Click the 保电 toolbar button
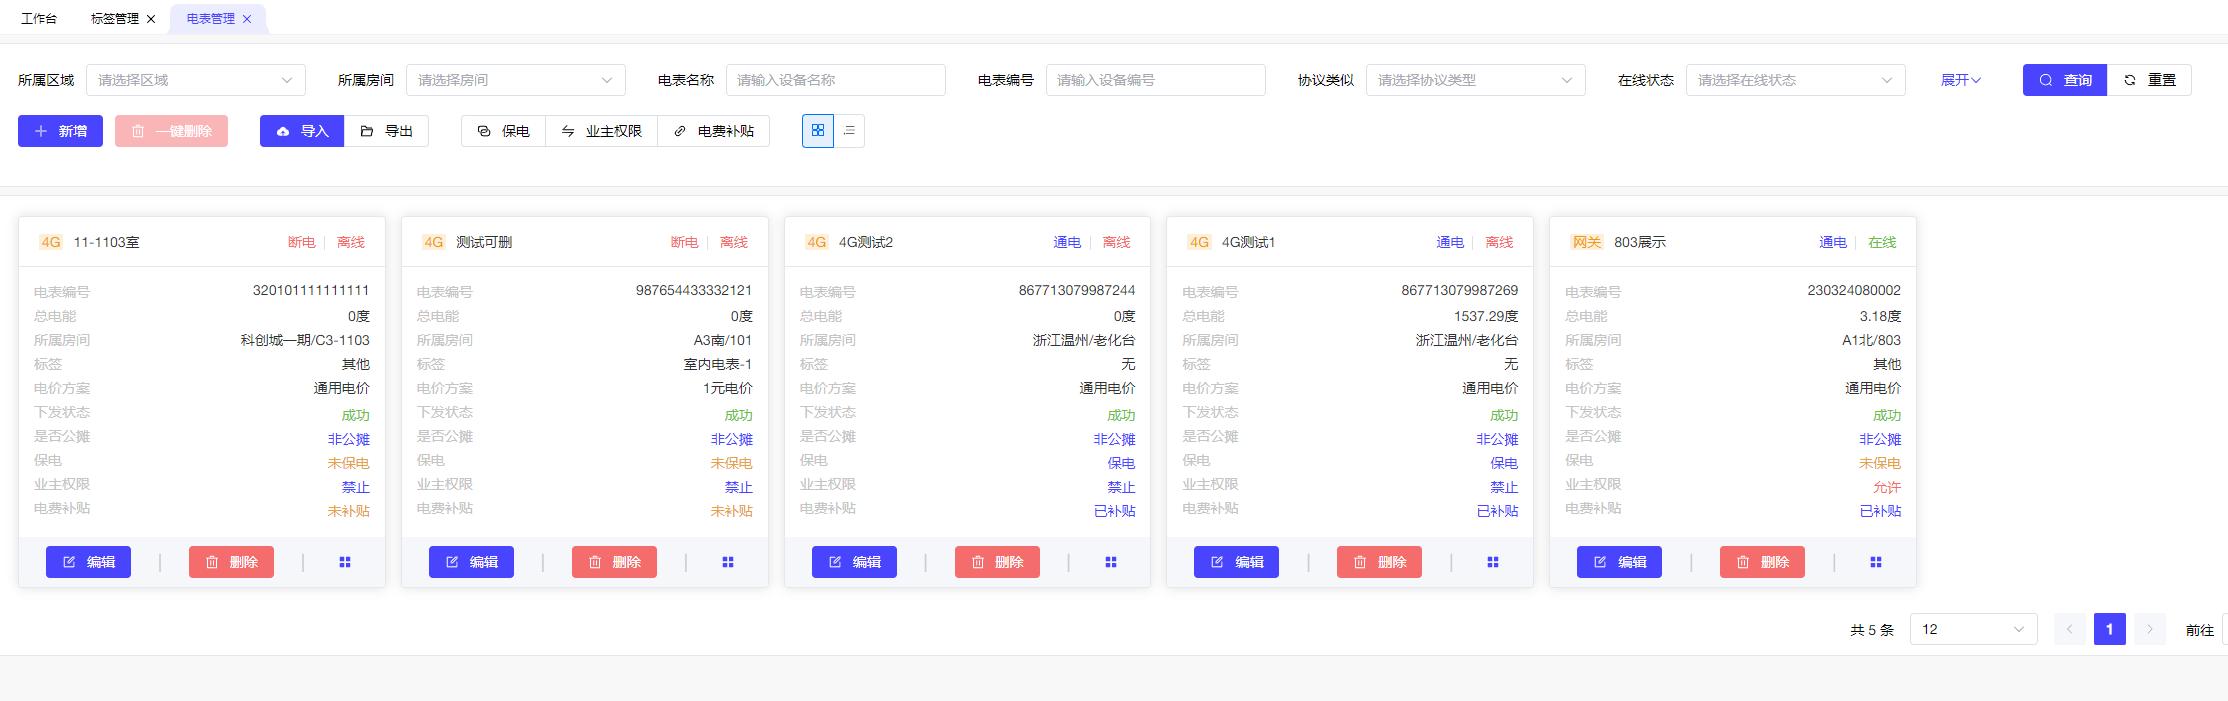The width and height of the screenshot is (2228, 701). click(x=503, y=131)
